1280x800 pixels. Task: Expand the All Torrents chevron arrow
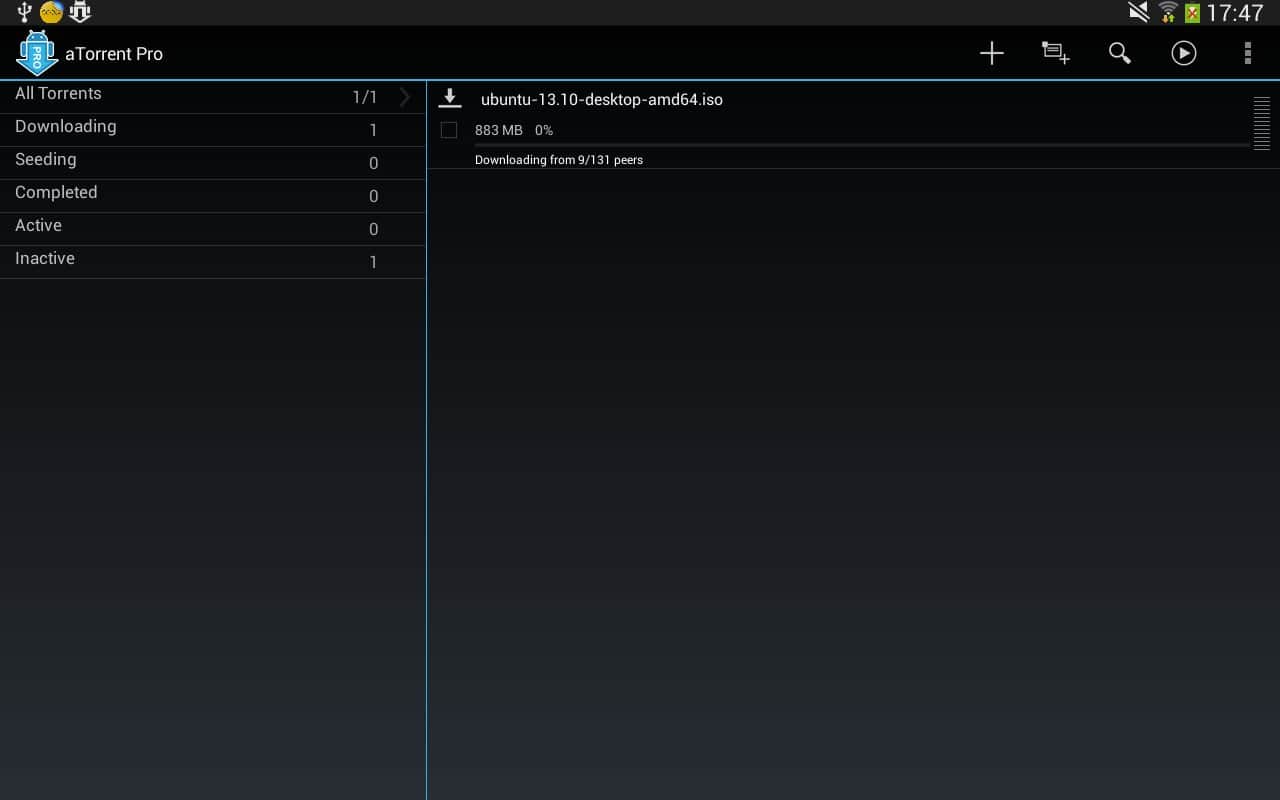tap(405, 97)
